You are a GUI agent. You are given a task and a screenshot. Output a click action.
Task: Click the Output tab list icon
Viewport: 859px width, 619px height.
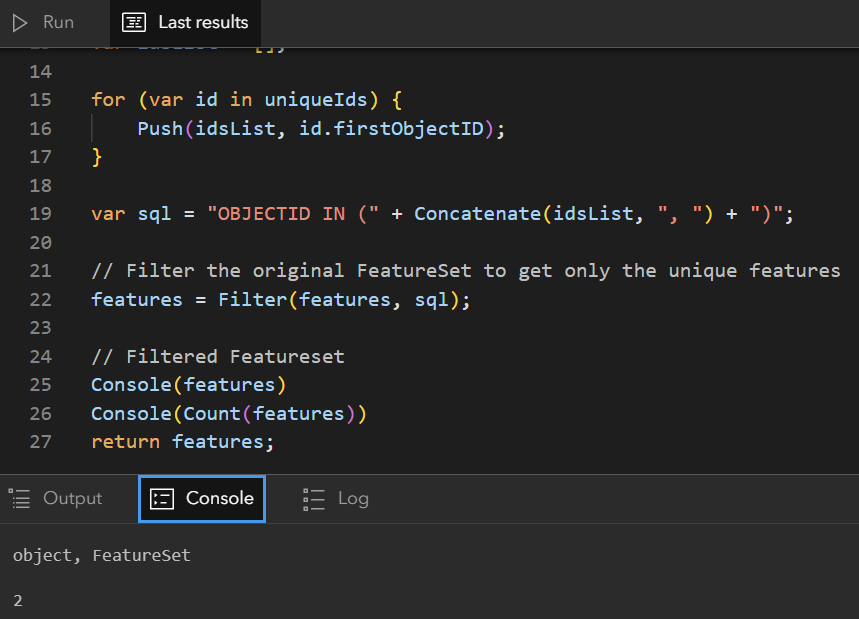click(x=19, y=499)
